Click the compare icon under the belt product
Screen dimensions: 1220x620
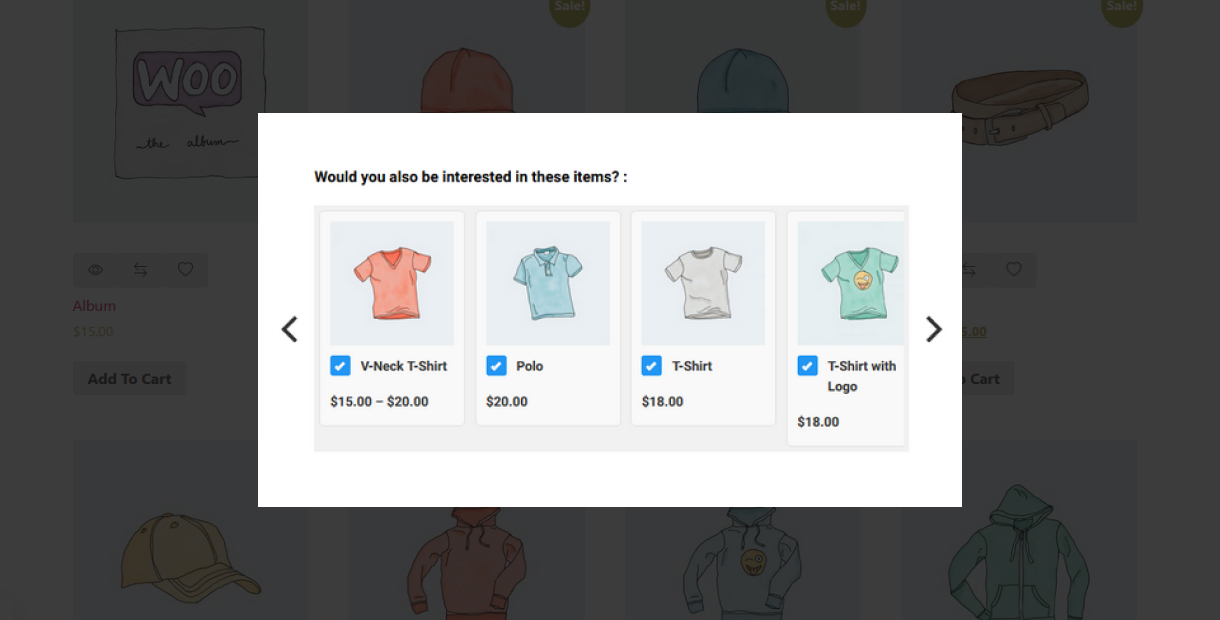[968, 269]
